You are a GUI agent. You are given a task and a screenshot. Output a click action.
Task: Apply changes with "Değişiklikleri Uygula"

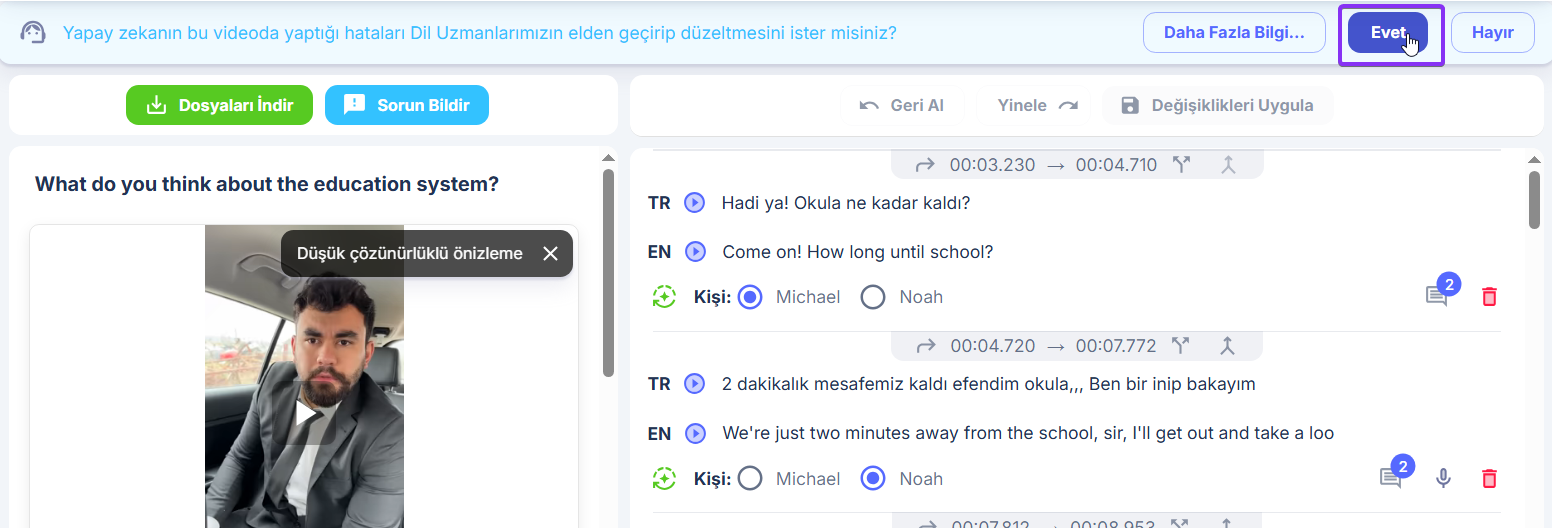click(1217, 105)
